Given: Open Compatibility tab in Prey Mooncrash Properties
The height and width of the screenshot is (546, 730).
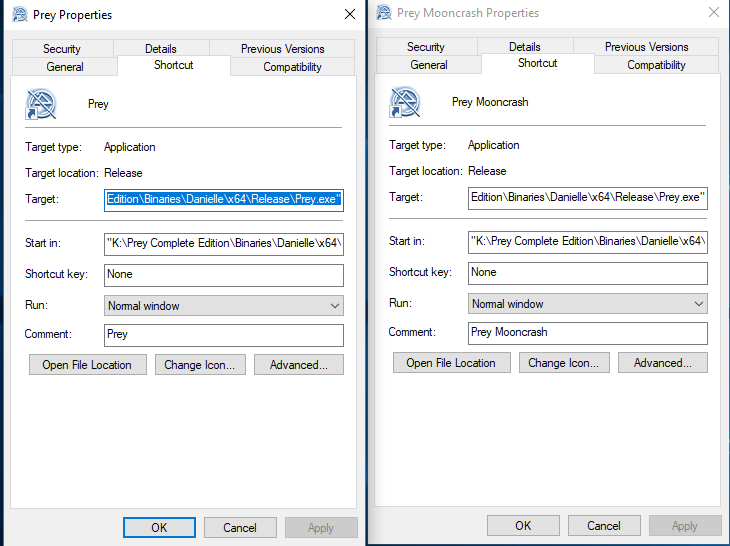Looking at the screenshot, I should click(656, 65).
